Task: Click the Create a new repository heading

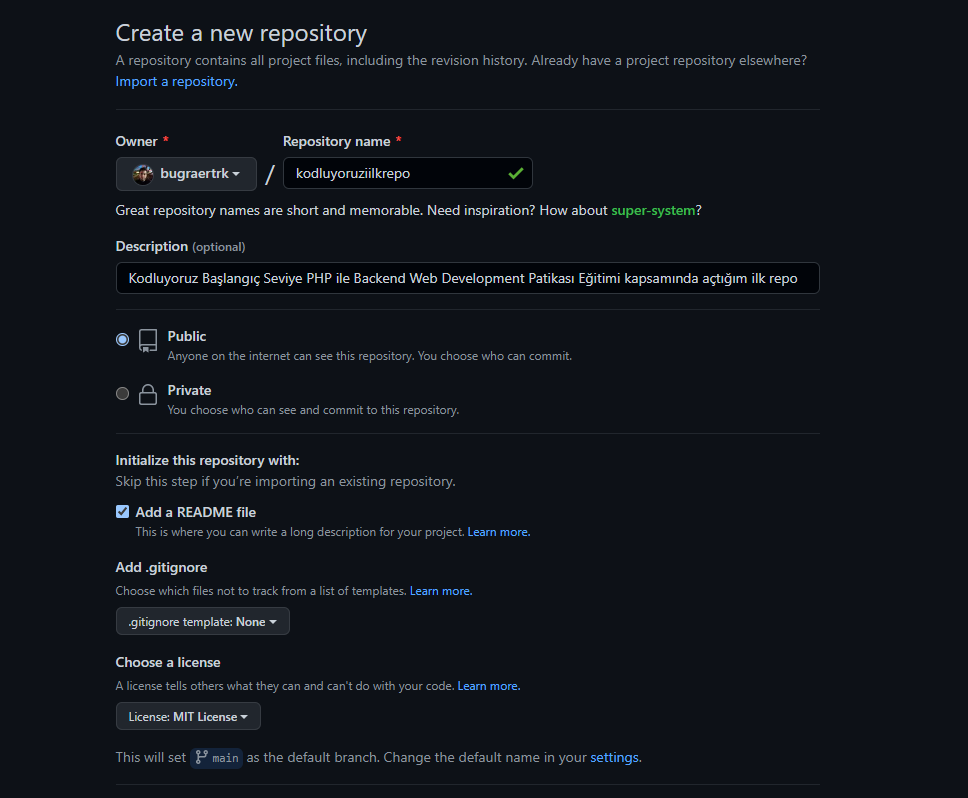Action: (x=241, y=33)
